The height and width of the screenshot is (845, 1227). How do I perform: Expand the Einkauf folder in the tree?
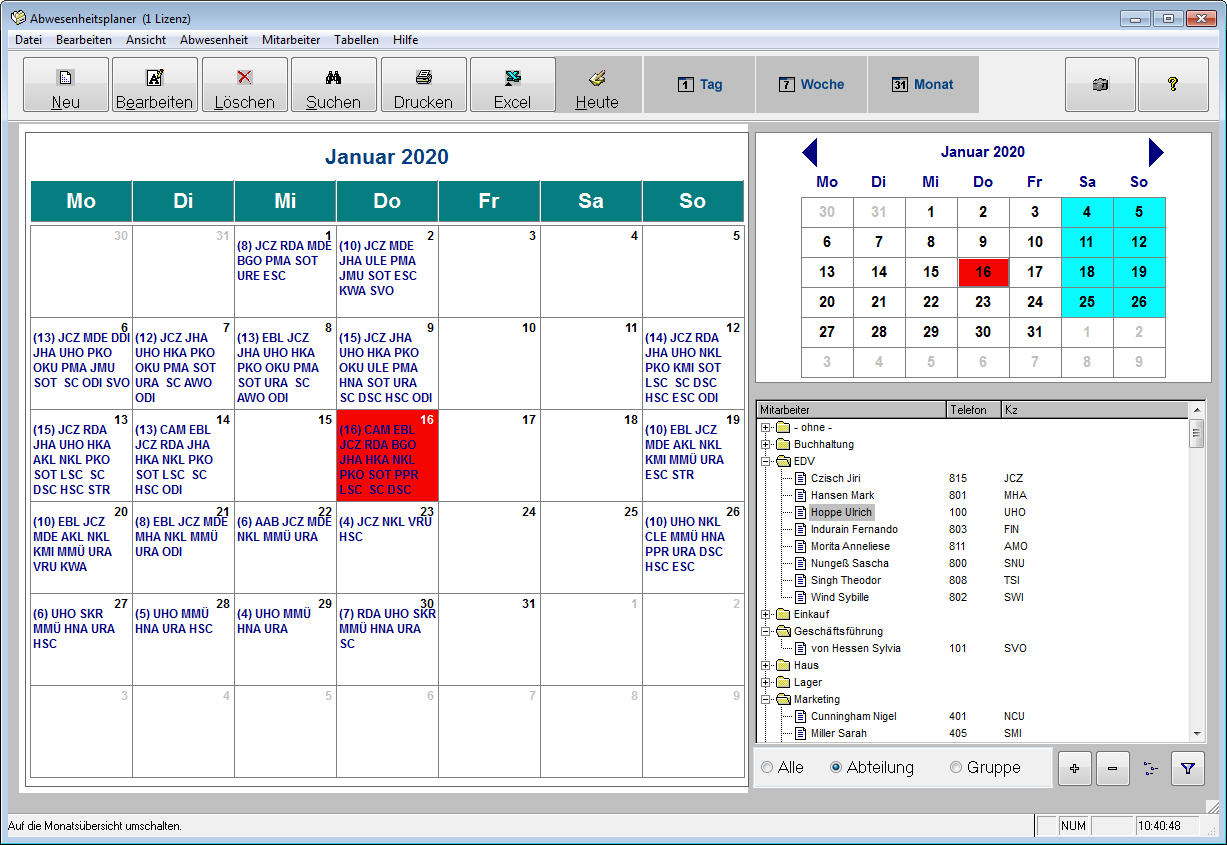pos(766,614)
